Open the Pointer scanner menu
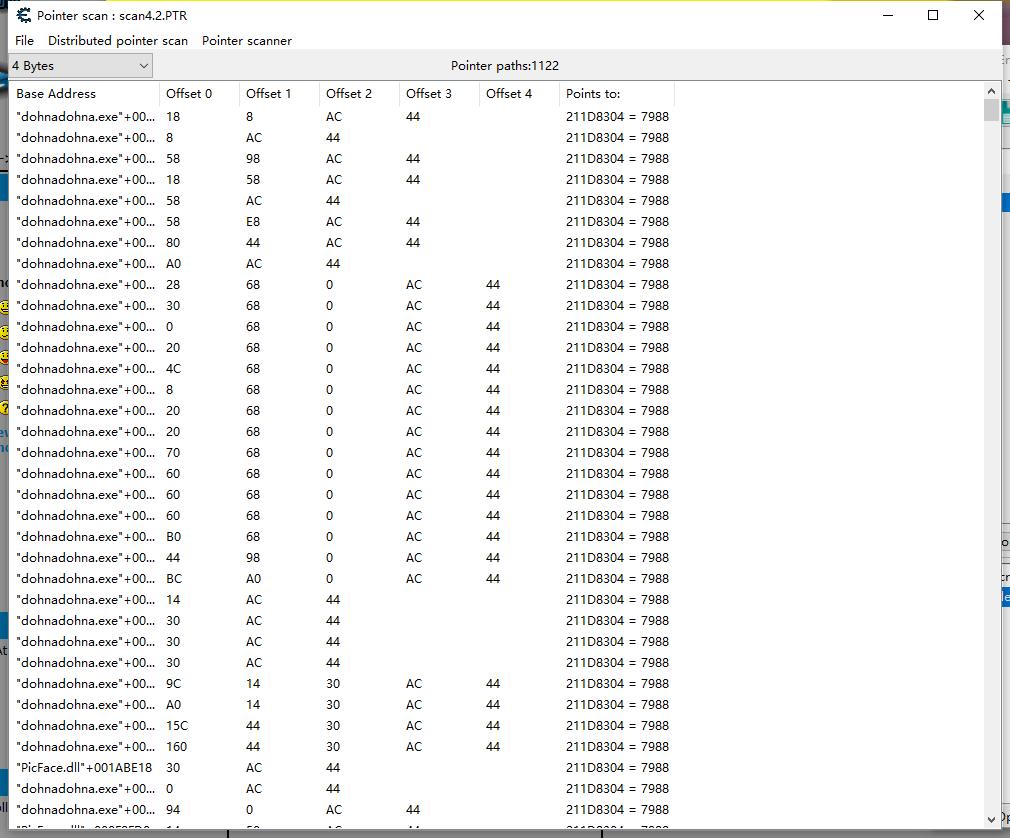The height and width of the screenshot is (838, 1010). click(247, 41)
